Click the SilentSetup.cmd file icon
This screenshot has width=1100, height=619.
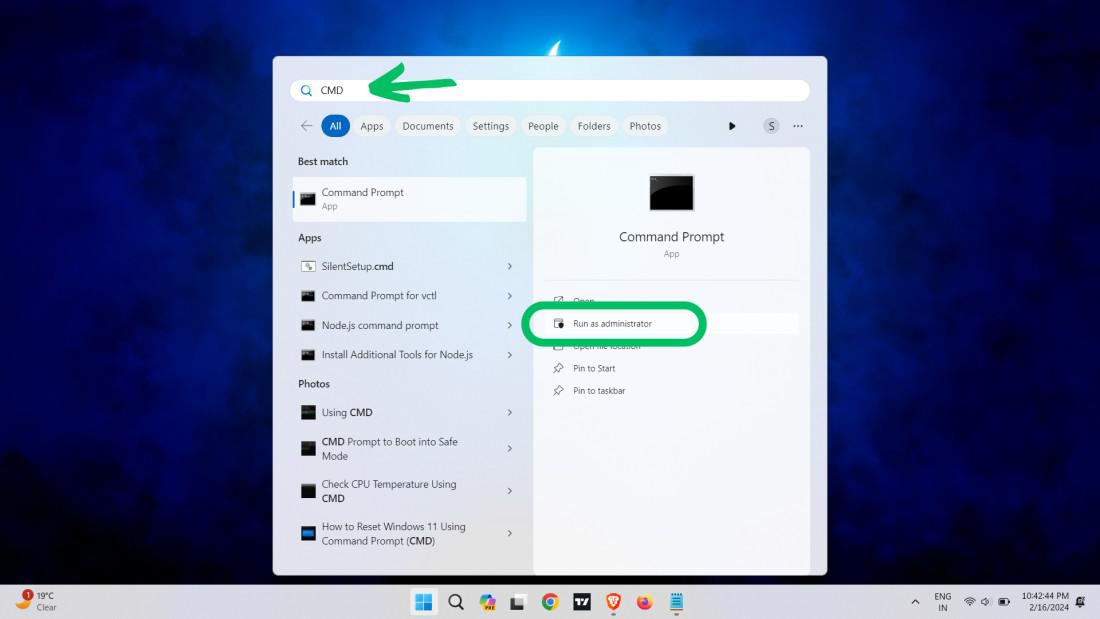tap(308, 266)
